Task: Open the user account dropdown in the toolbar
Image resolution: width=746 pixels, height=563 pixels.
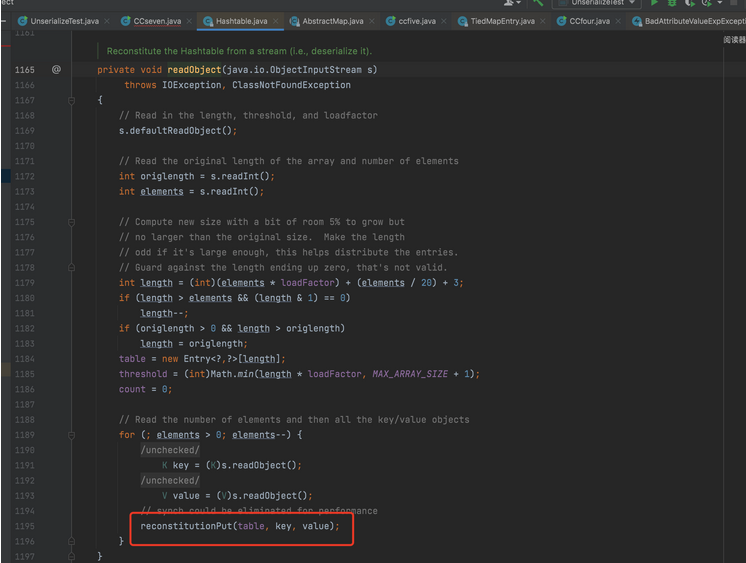Action: pyautogui.click(x=512, y=2)
